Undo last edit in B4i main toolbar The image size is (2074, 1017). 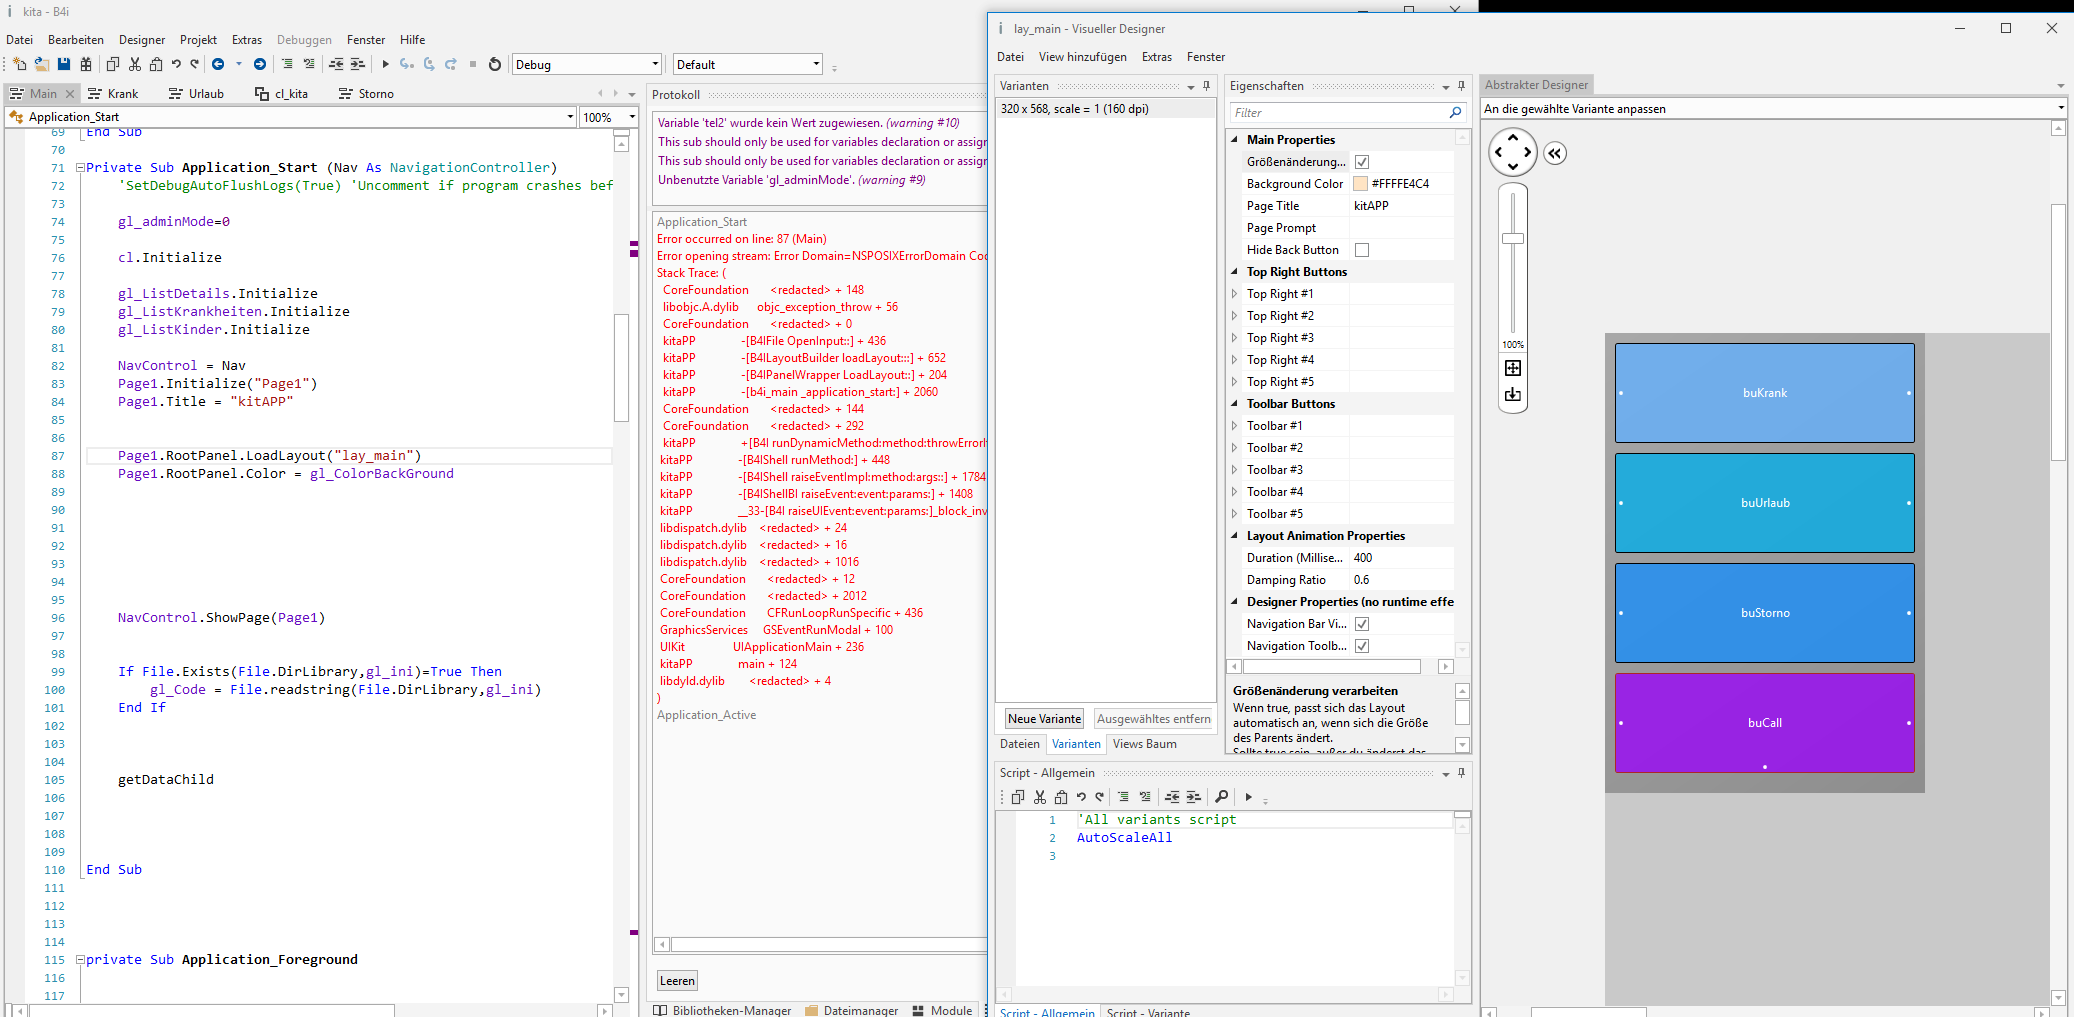pyautogui.click(x=176, y=64)
